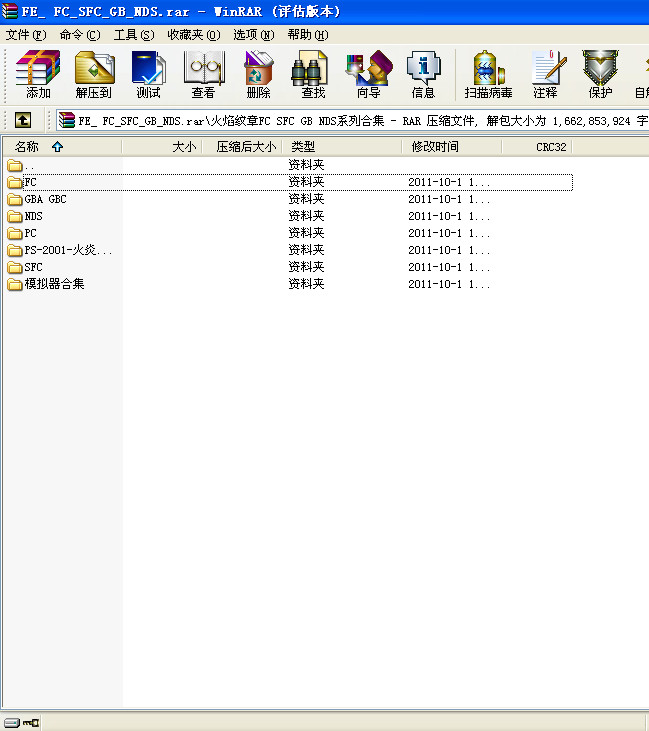Click the disk drive status bar icon
This screenshot has height=731, width=649.
[x=12, y=723]
